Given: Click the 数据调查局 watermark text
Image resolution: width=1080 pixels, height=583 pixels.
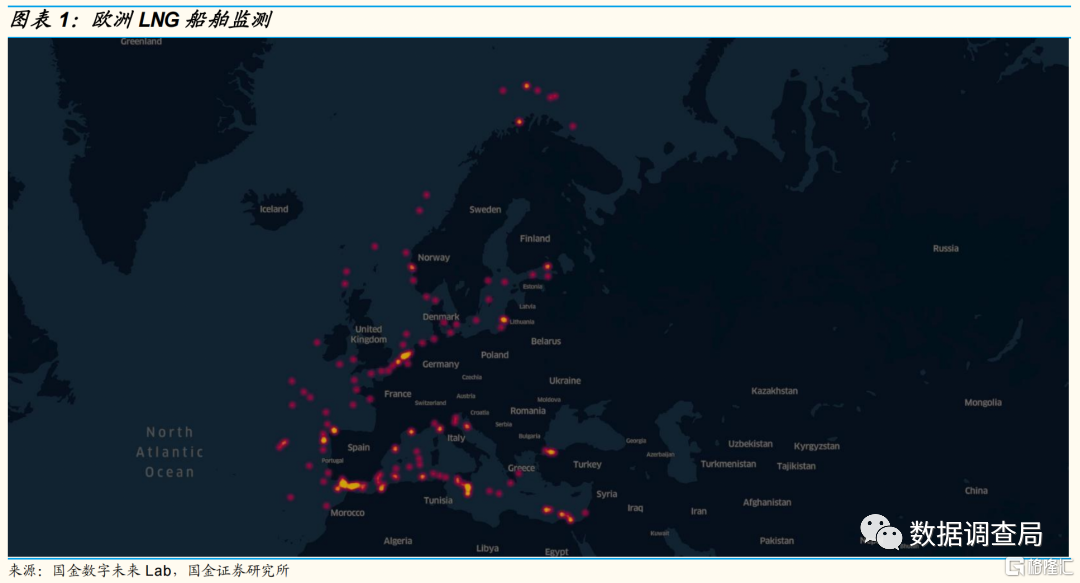Looking at the screenshot, I should point(975,533).
